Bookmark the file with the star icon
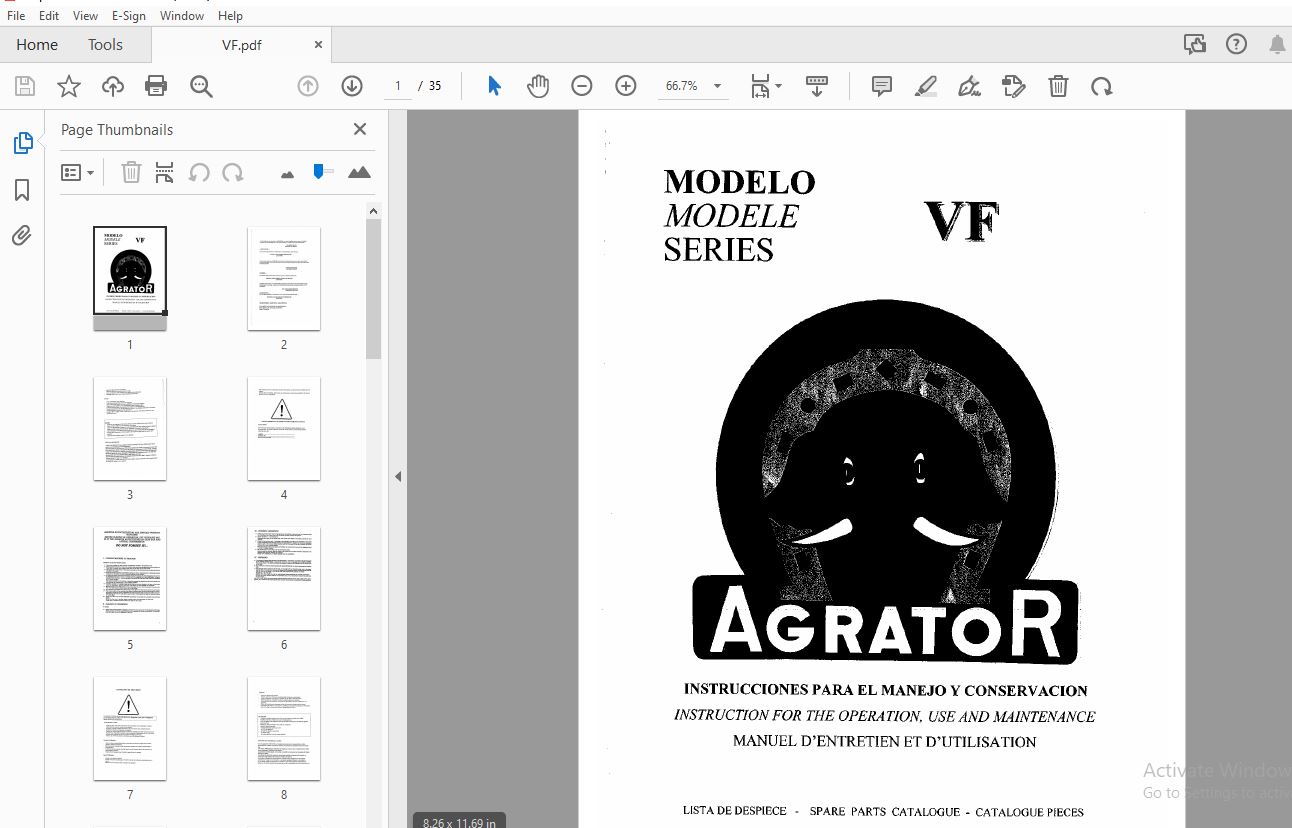 pos(69,86)
